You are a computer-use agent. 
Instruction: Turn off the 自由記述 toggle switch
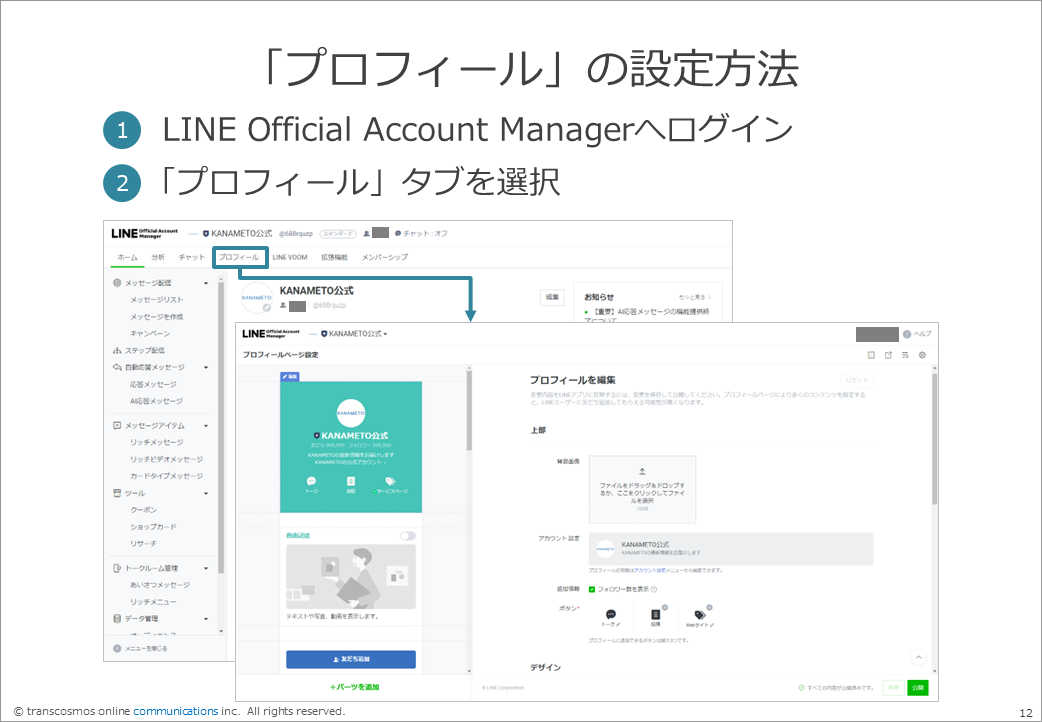(408, 534)
